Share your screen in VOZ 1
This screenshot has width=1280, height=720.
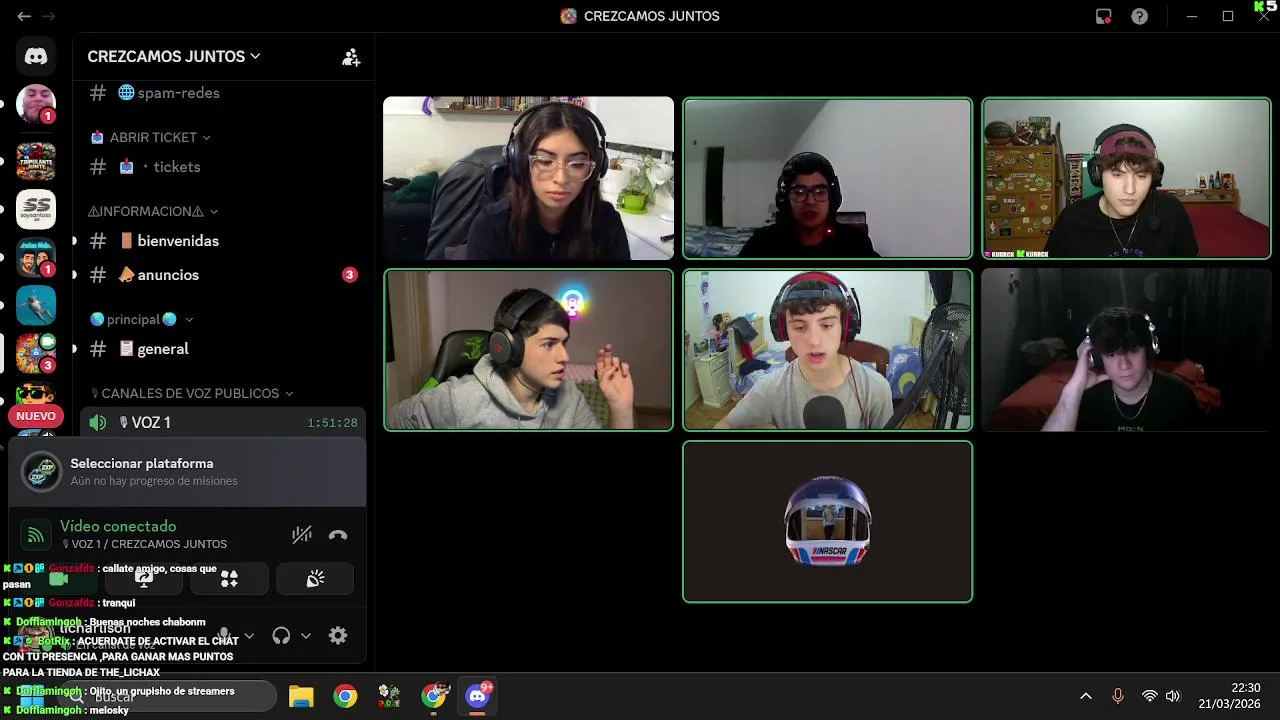pyautogui.click(x=144, y=578)
